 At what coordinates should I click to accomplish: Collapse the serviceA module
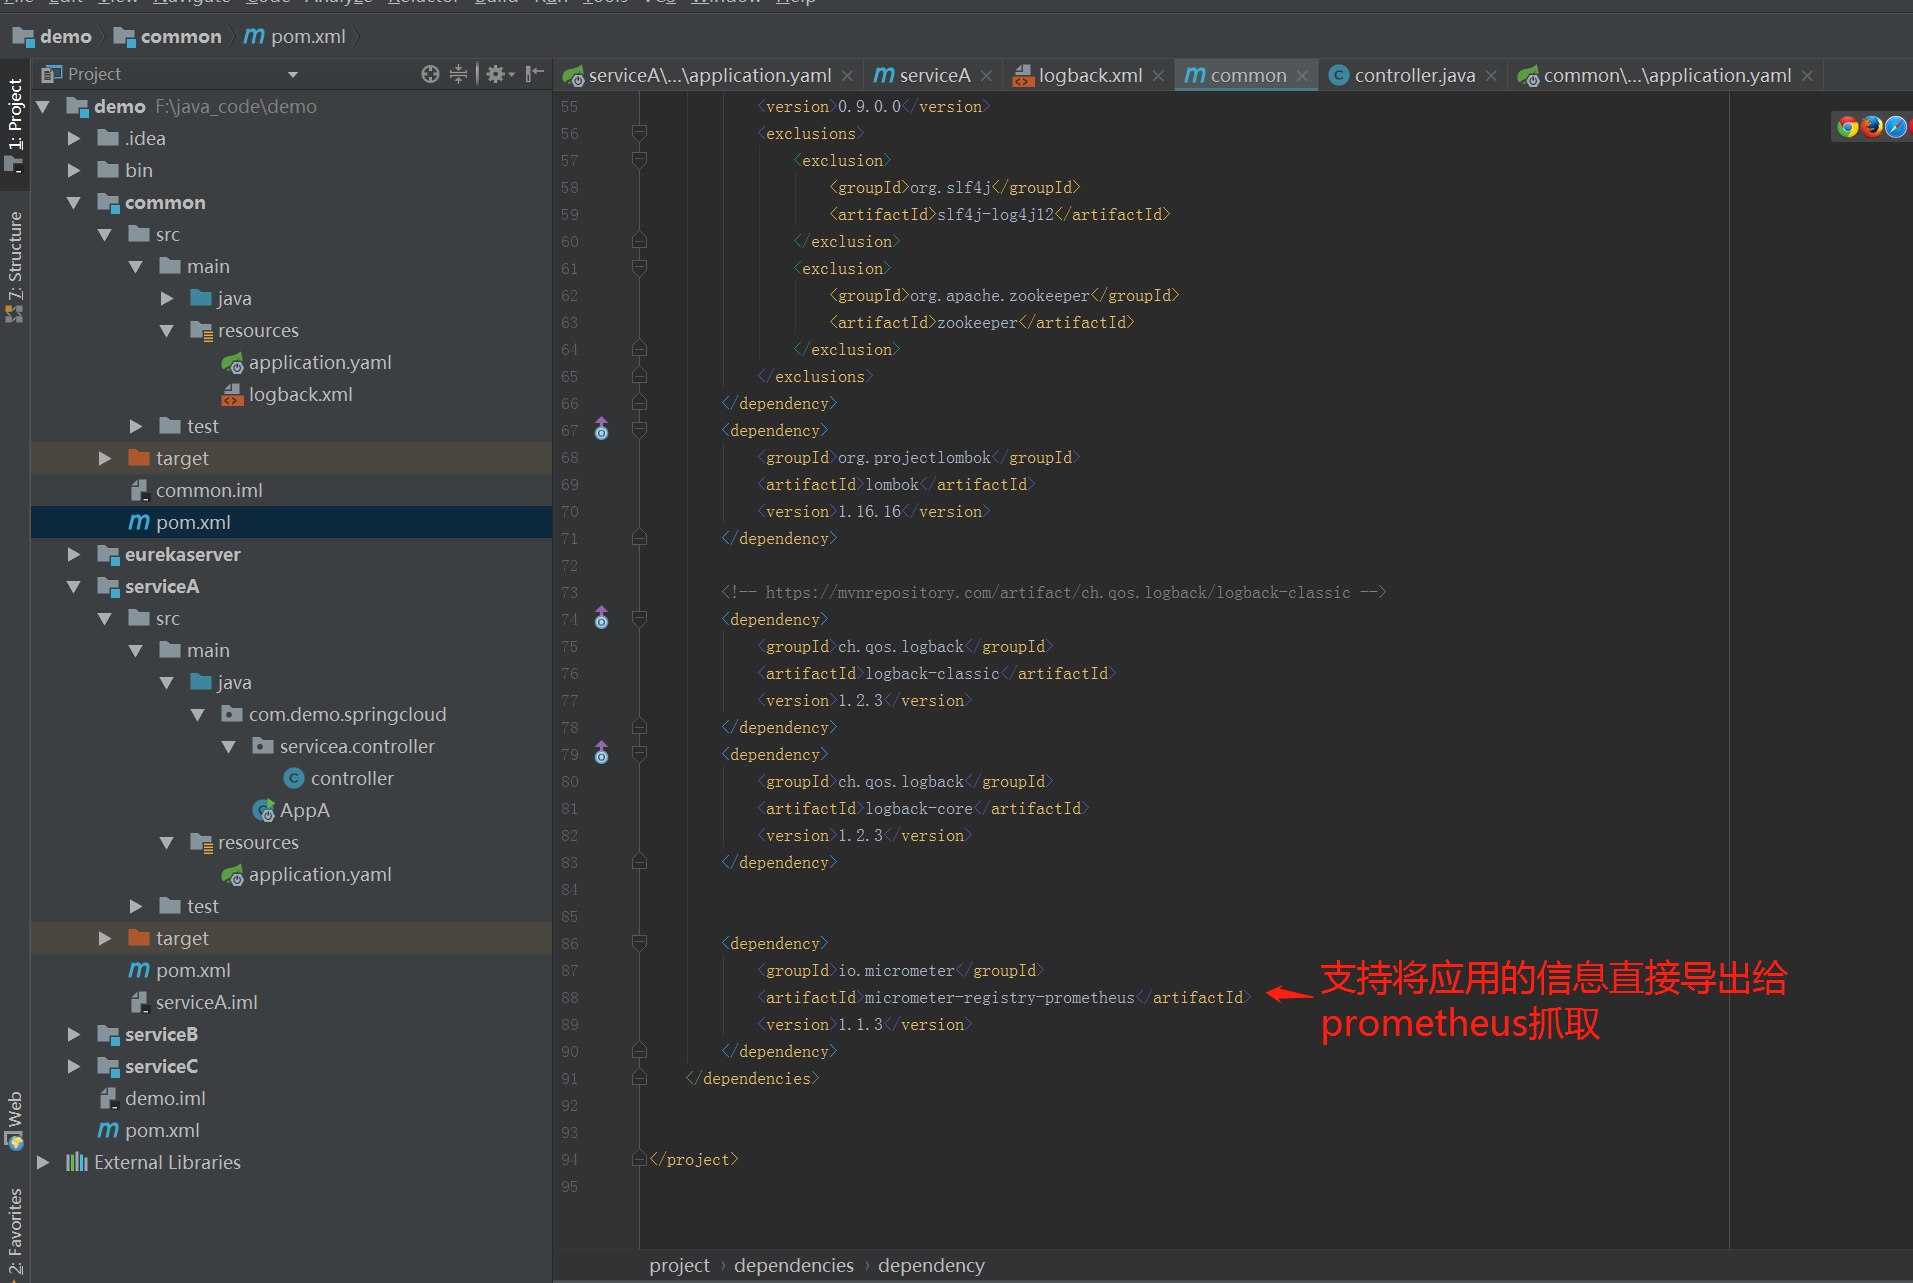point(74,586)
